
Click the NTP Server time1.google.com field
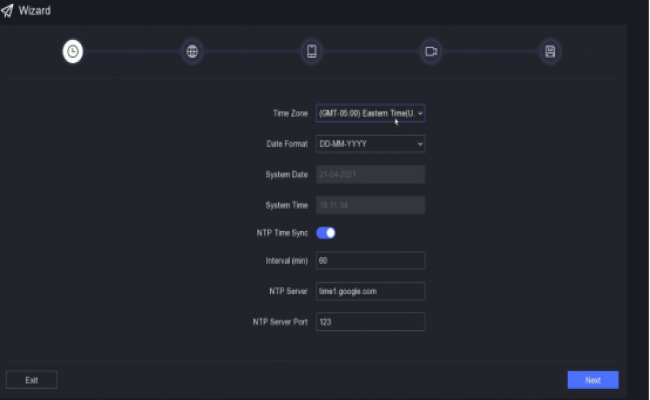(371, 291)
